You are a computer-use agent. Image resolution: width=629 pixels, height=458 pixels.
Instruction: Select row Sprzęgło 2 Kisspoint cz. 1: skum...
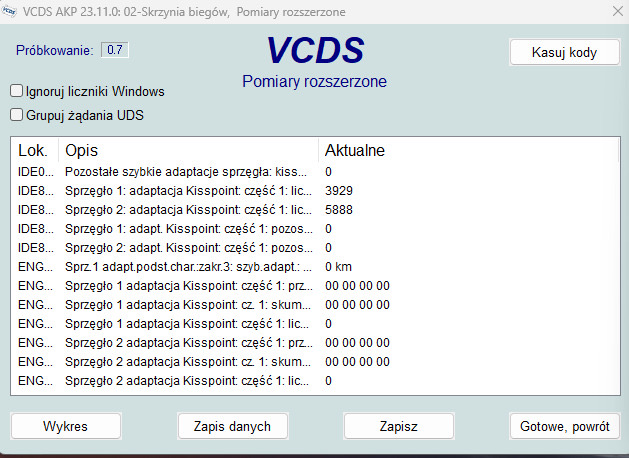pos(315,361)
